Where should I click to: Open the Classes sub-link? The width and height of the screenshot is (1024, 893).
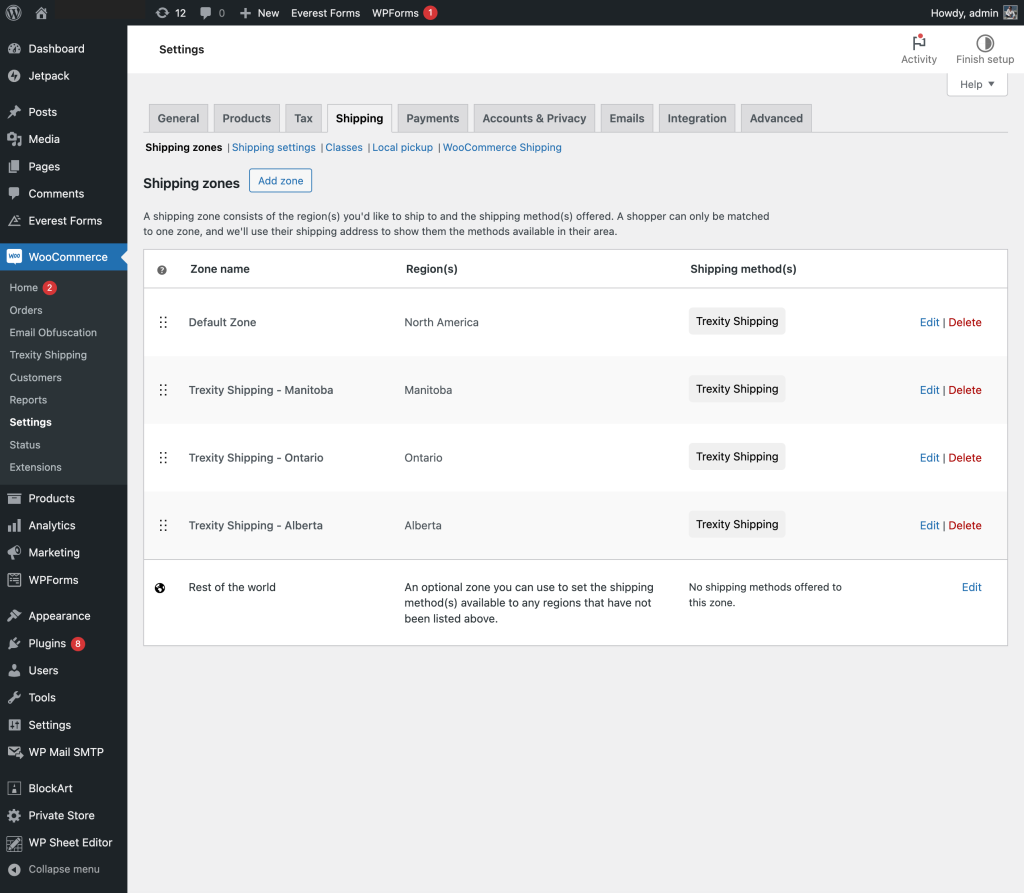(344, 148)
